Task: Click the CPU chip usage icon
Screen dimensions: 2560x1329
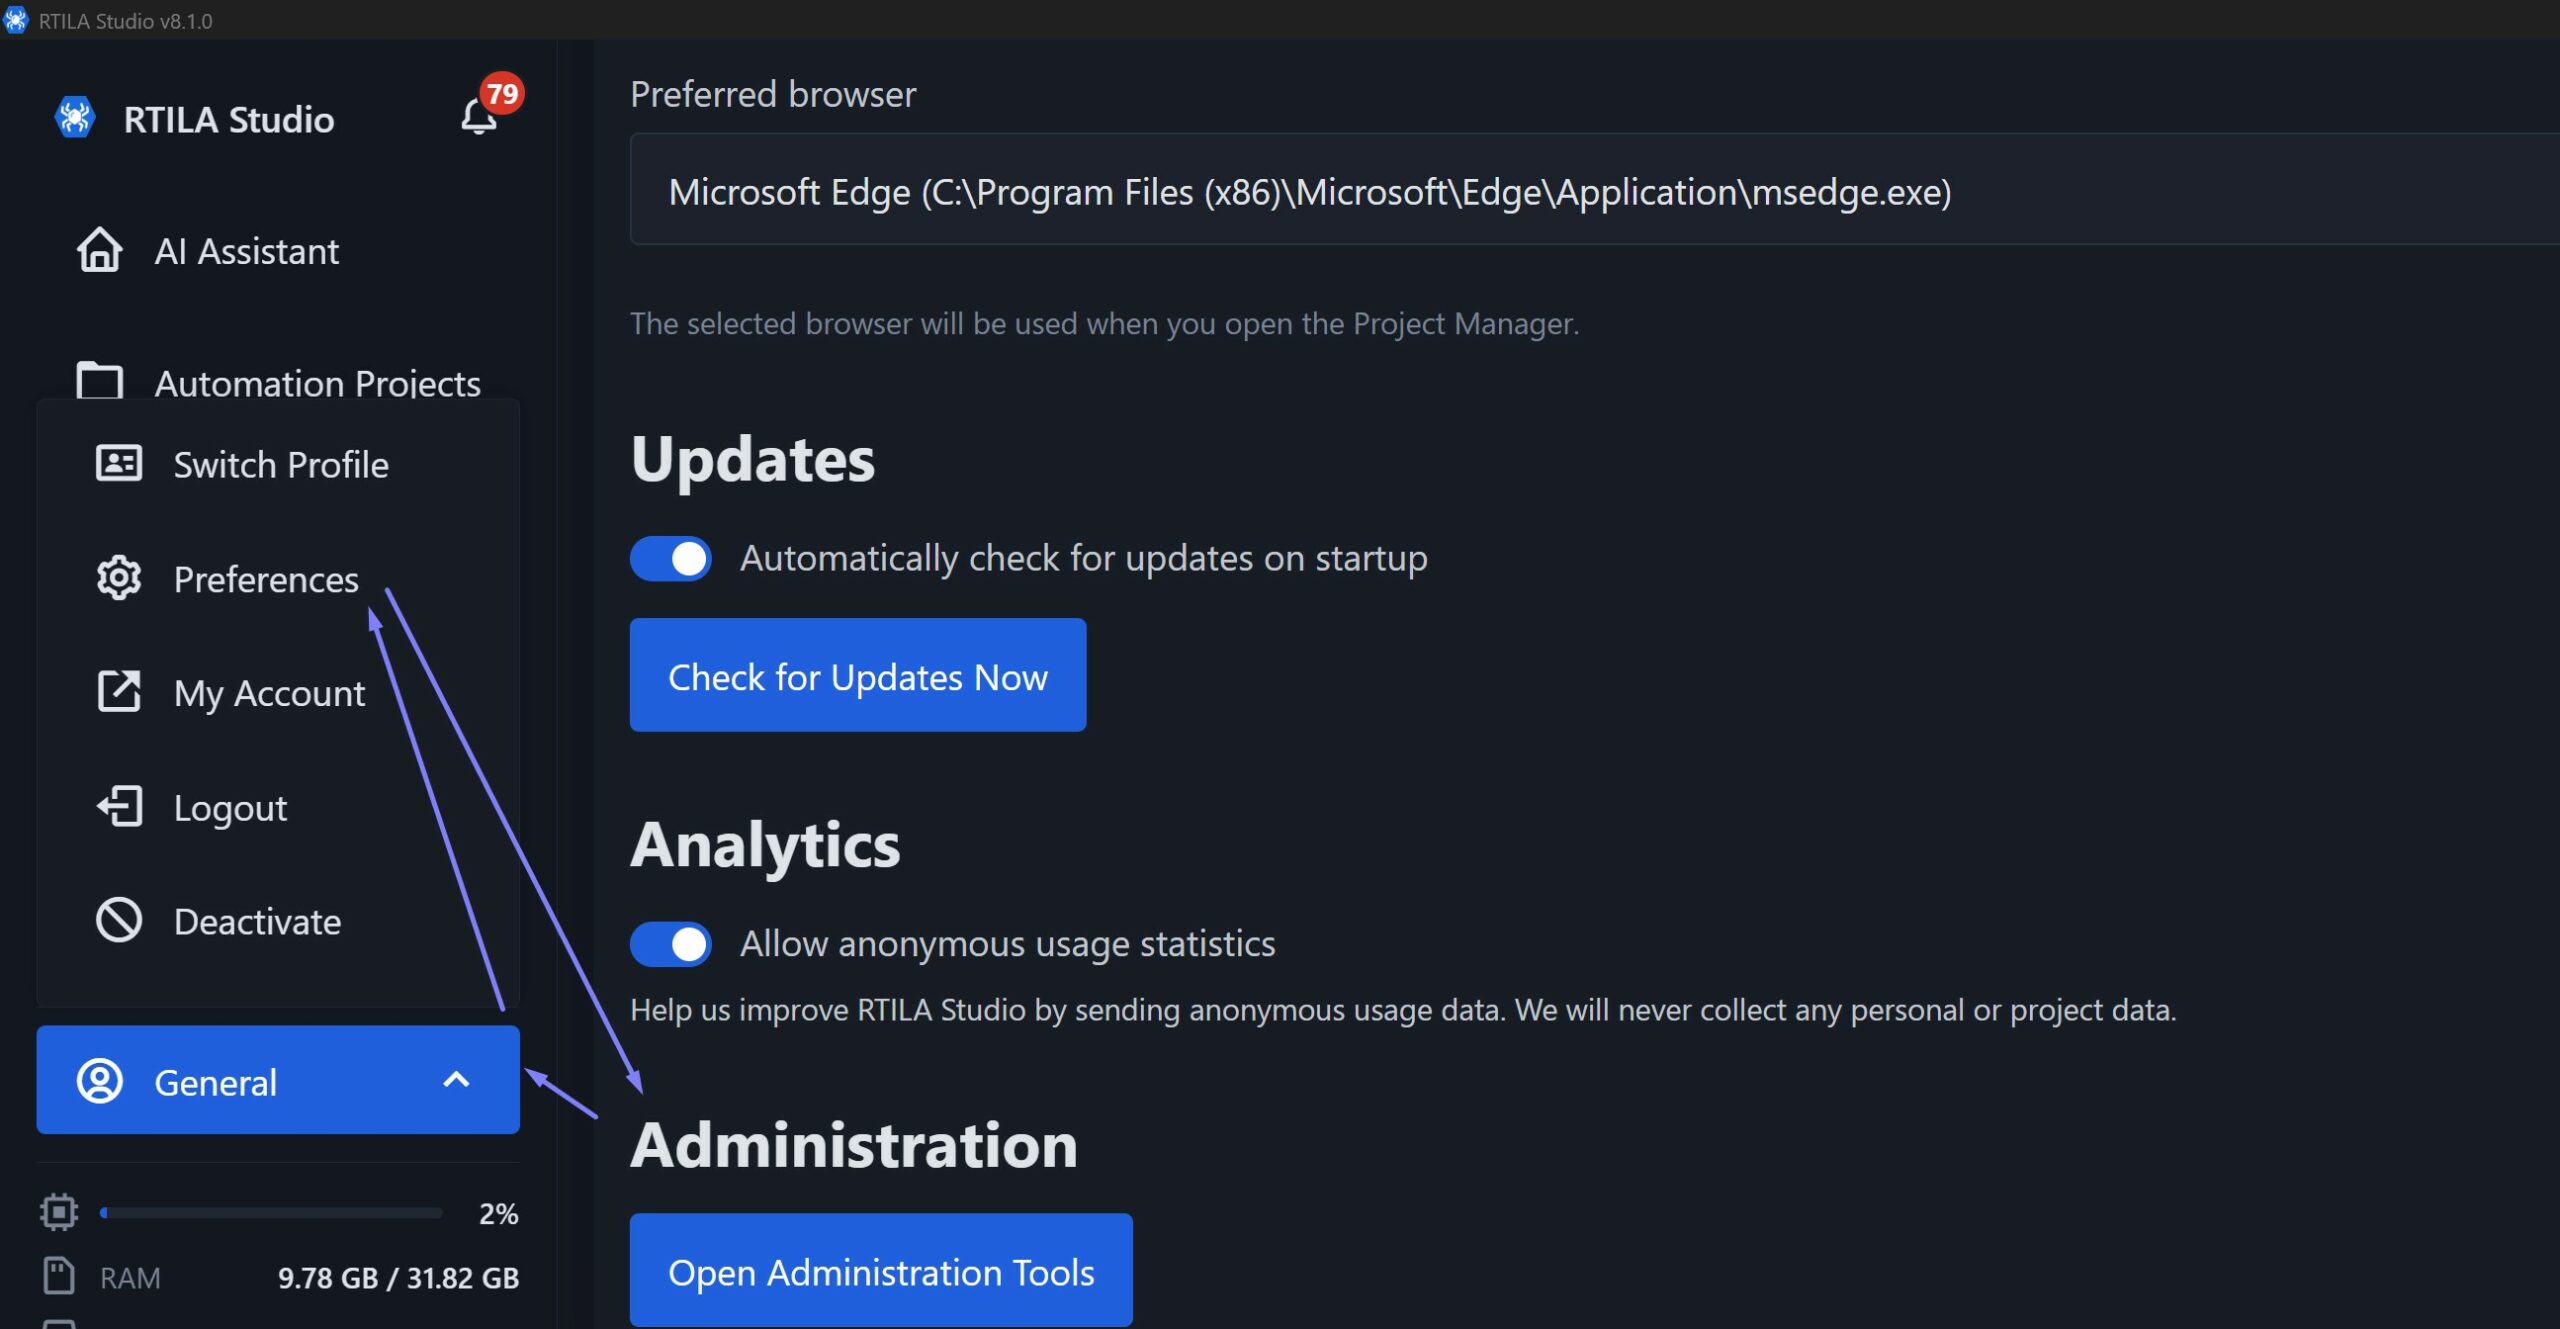Action: 59,1212
